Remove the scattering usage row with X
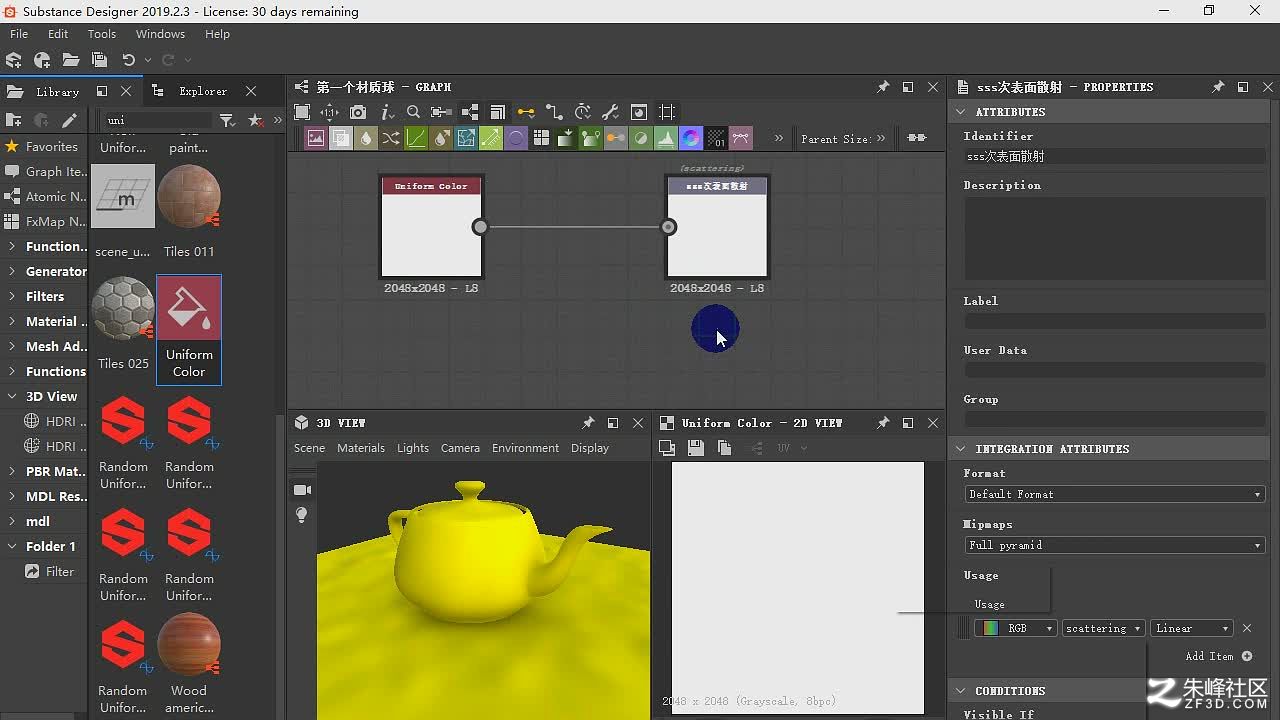The height and width of the screenshot is (720, 1280). click(1247, 628)
